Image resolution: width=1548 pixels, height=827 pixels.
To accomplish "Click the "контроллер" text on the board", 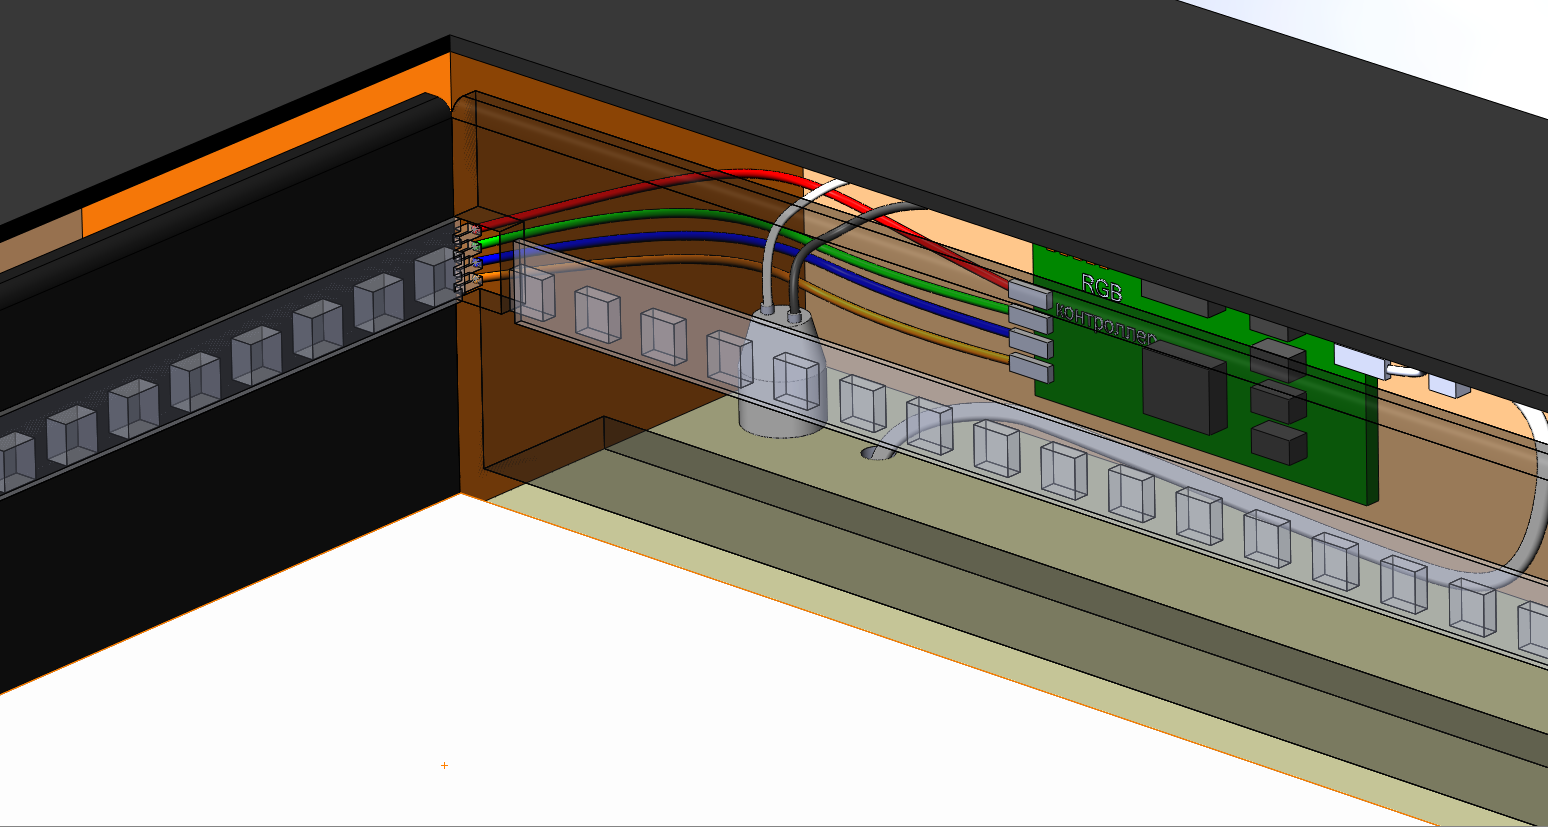I will (x=1106, y=326).
